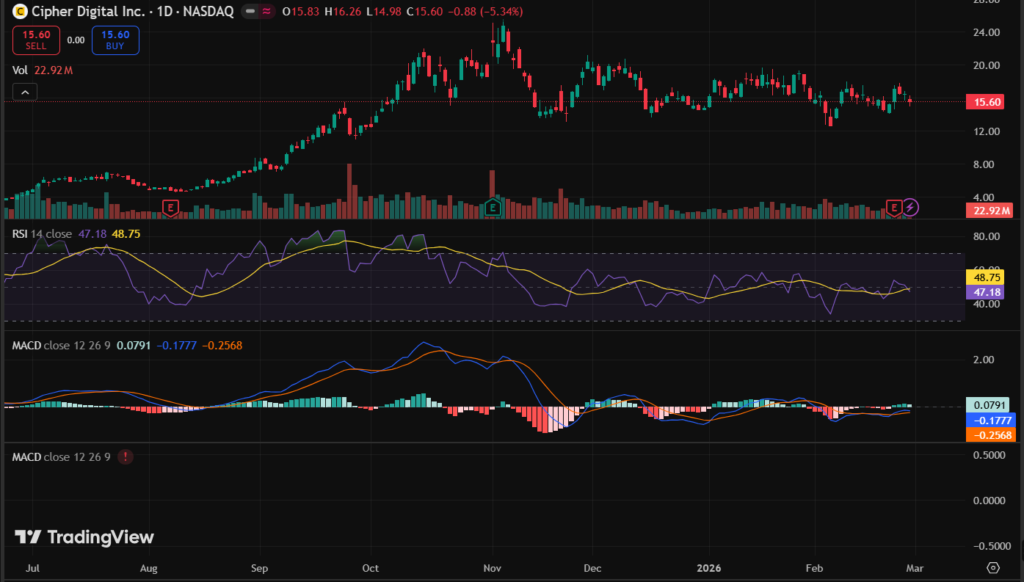Collapse the indicator legend with chevron button
Viewport: 1024px width, 582px height.
pyautogui.click(x=25, y=92)
